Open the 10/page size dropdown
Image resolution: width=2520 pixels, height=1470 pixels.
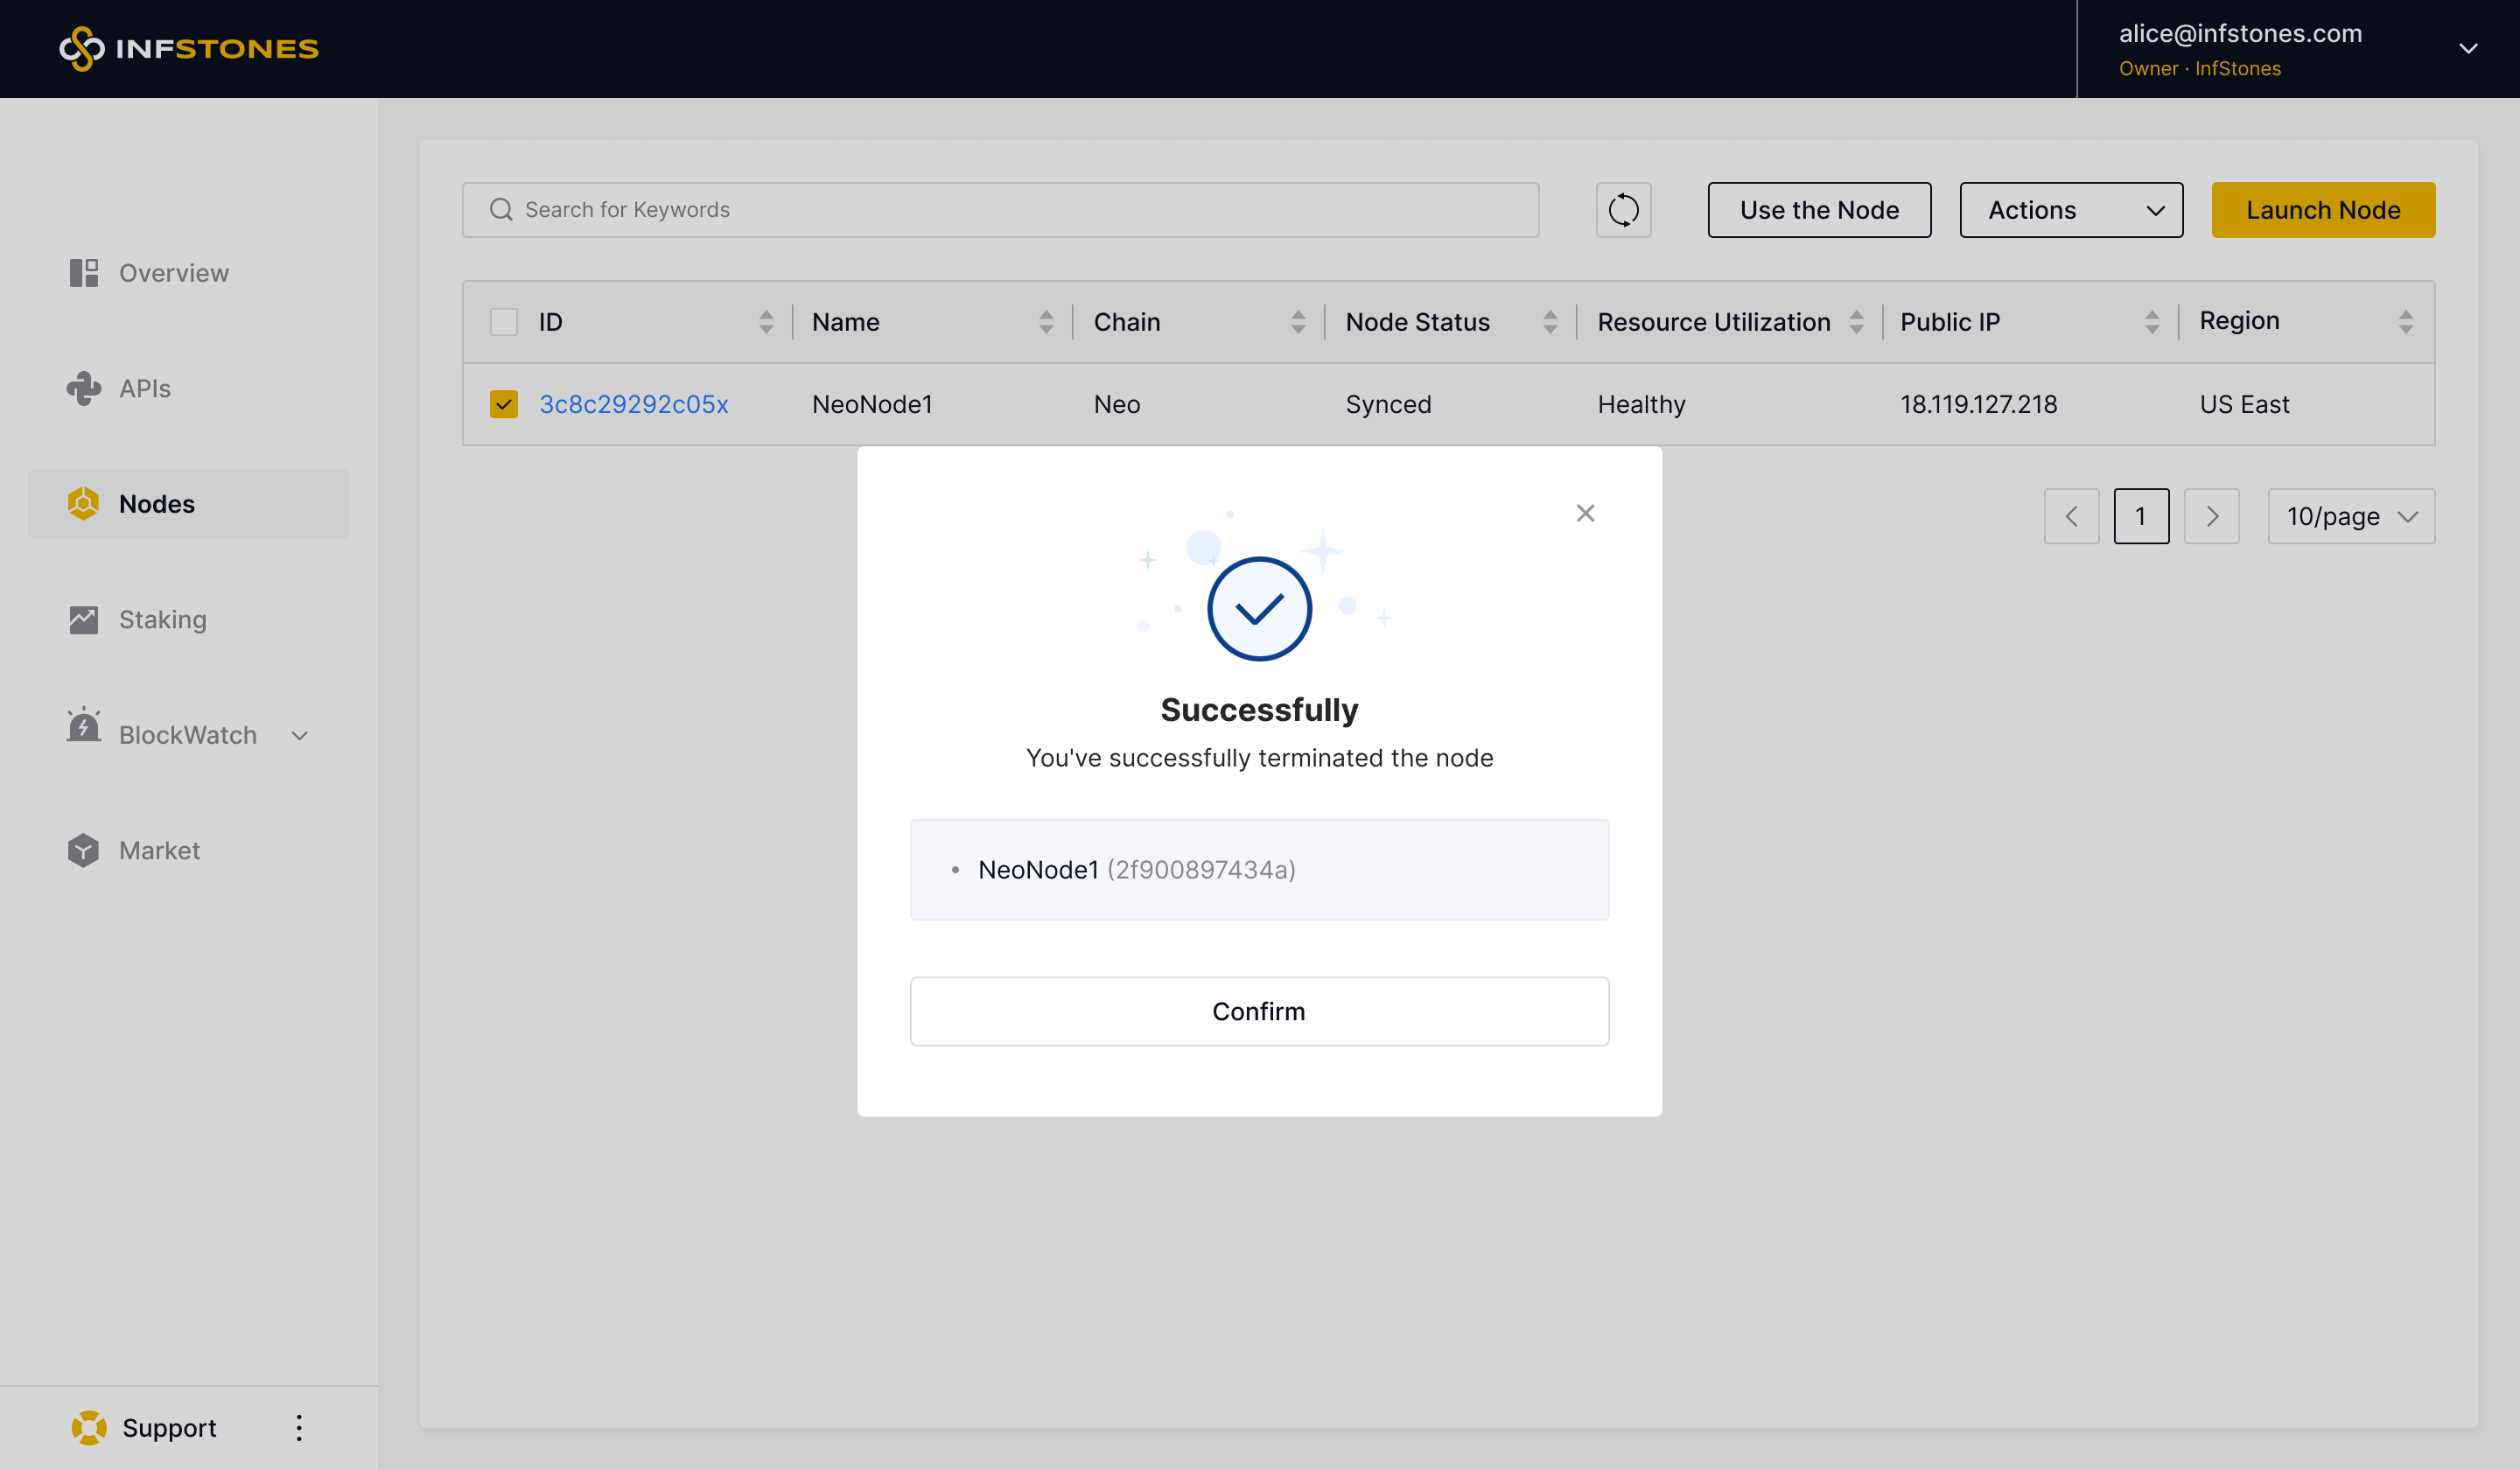click(2350, 516)
